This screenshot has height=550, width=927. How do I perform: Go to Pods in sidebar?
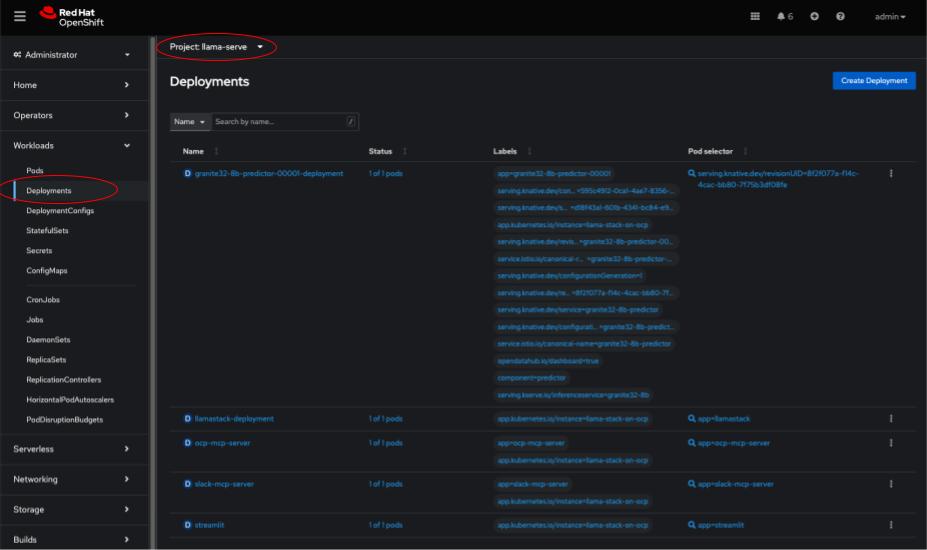click(x=35, y=170)
